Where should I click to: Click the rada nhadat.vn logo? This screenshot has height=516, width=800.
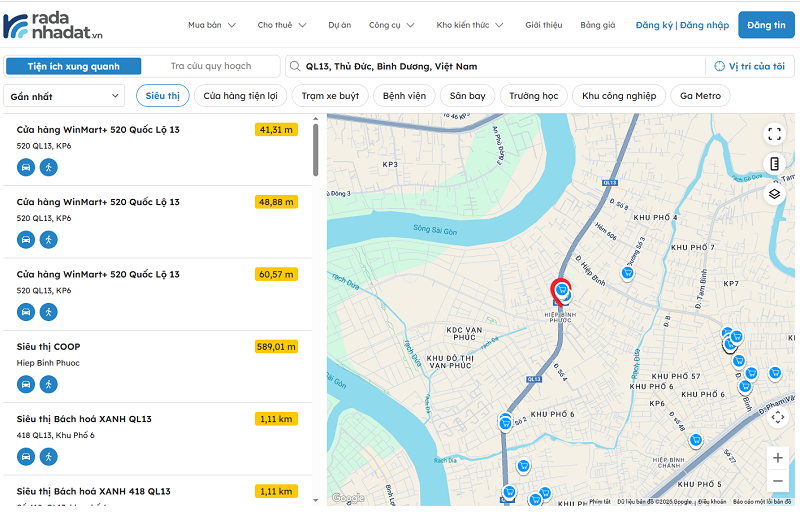point(53,25)
